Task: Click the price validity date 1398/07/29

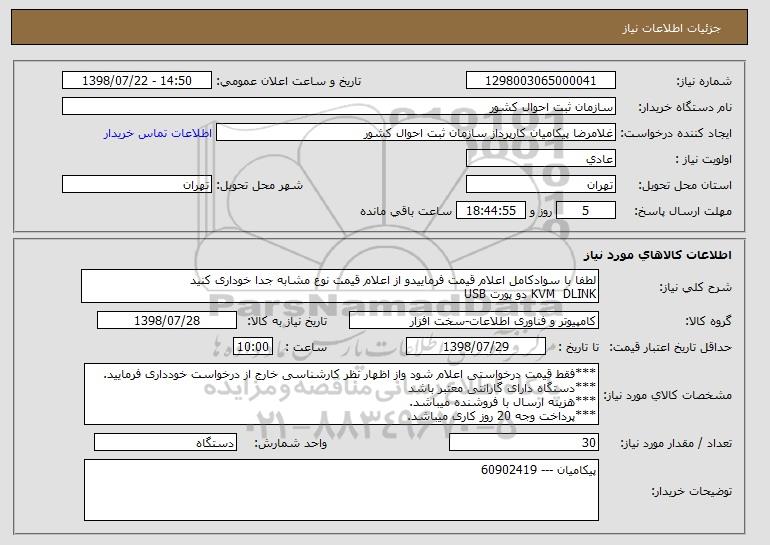Action: 476,347
